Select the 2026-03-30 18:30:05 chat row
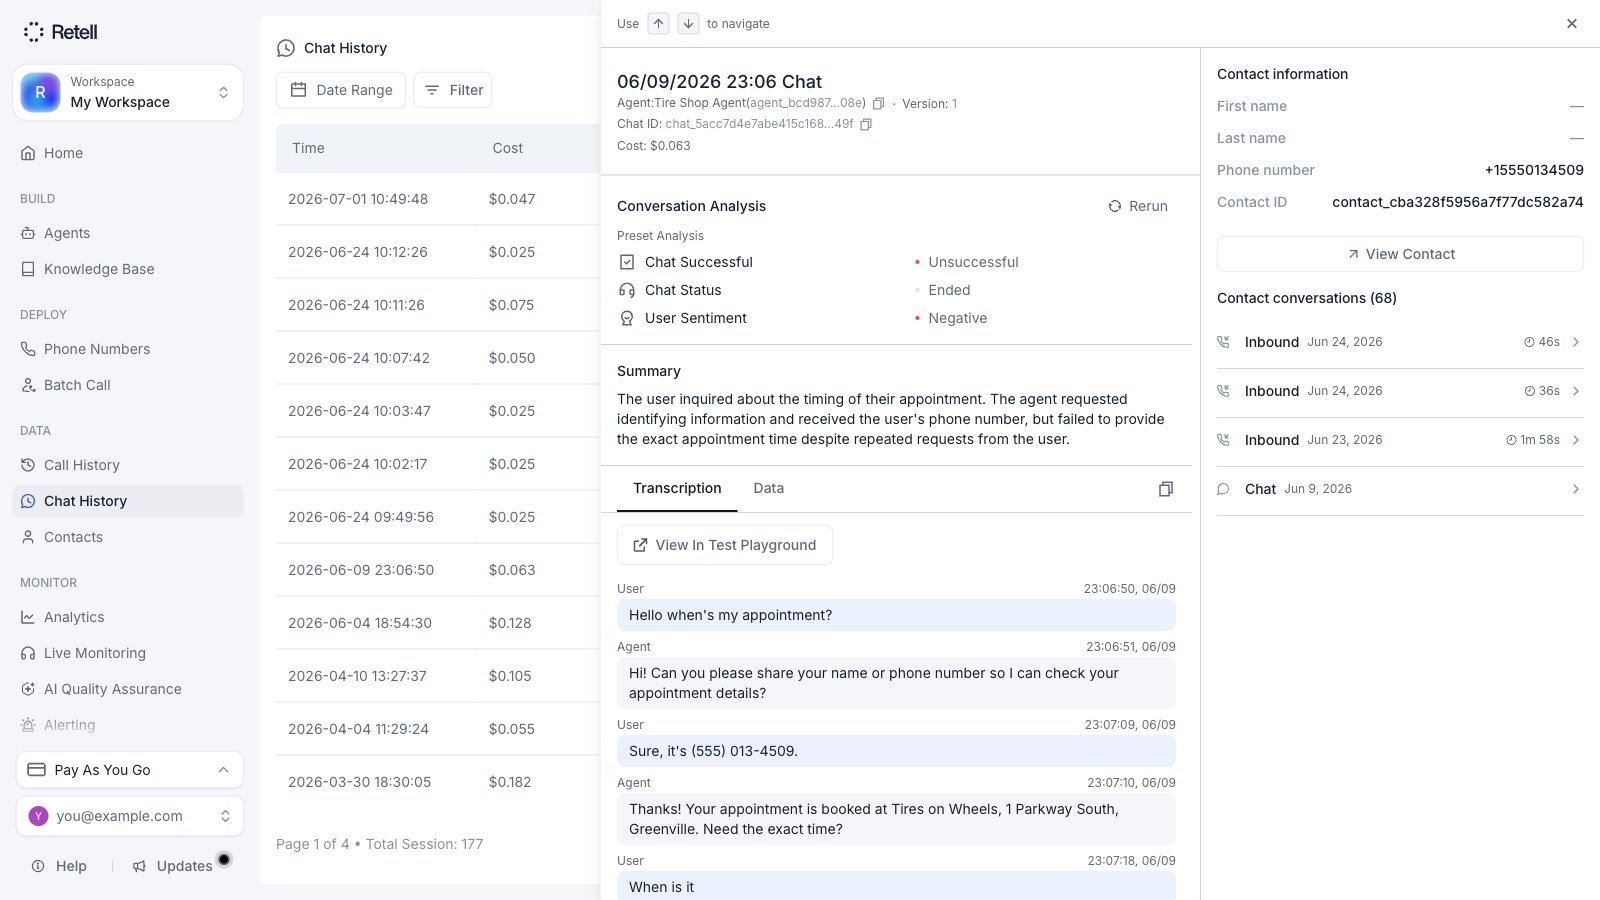The height and width of the screenshot is (900, 1600). tap(438, 782)
